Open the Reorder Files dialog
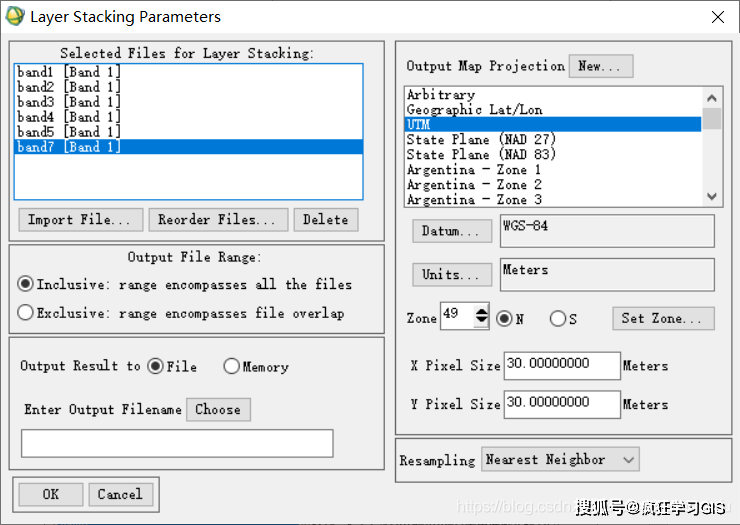The height and width of the screenshot is (525, 740). (x=218, y=220)
